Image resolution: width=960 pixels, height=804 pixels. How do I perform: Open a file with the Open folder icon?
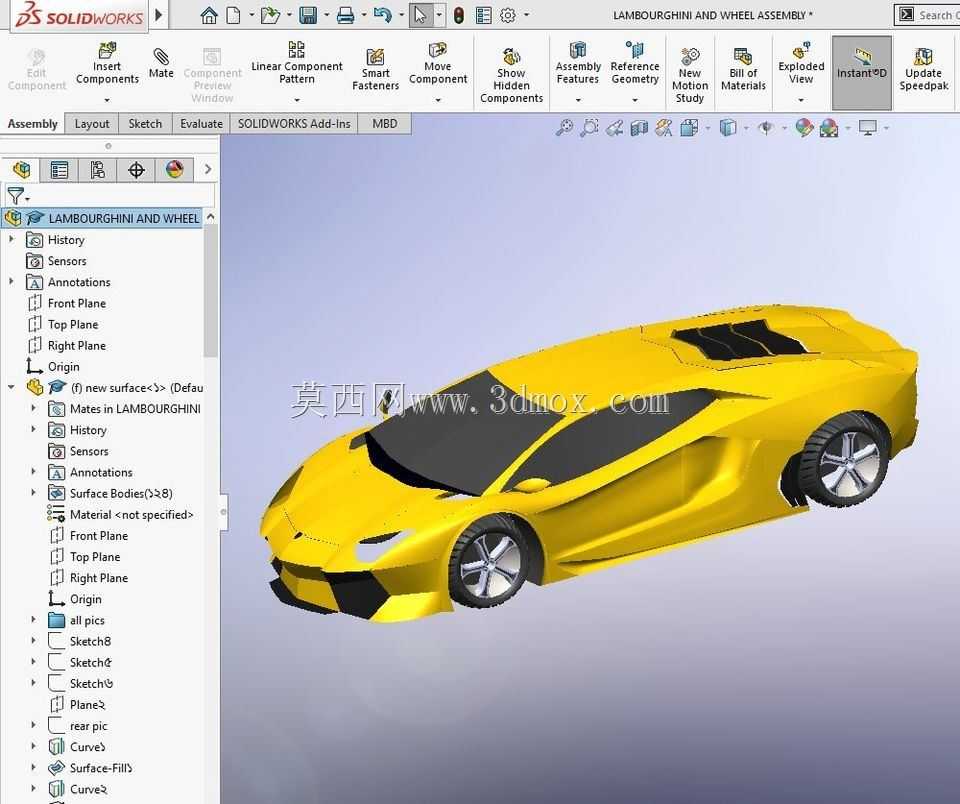tap(270, 15)
